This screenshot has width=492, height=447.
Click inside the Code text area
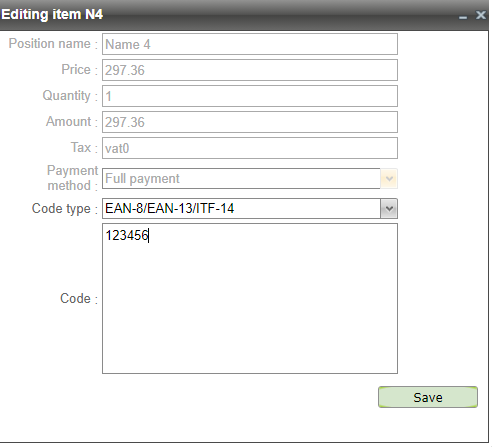250,298
